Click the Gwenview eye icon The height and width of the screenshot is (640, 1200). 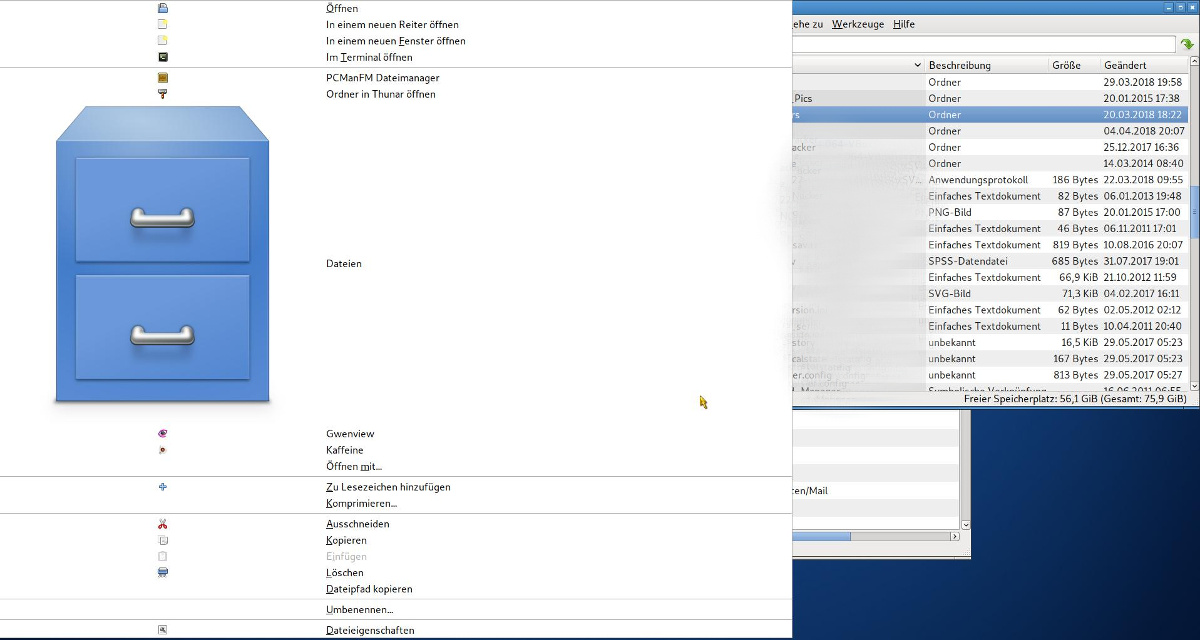pos(163,434)
